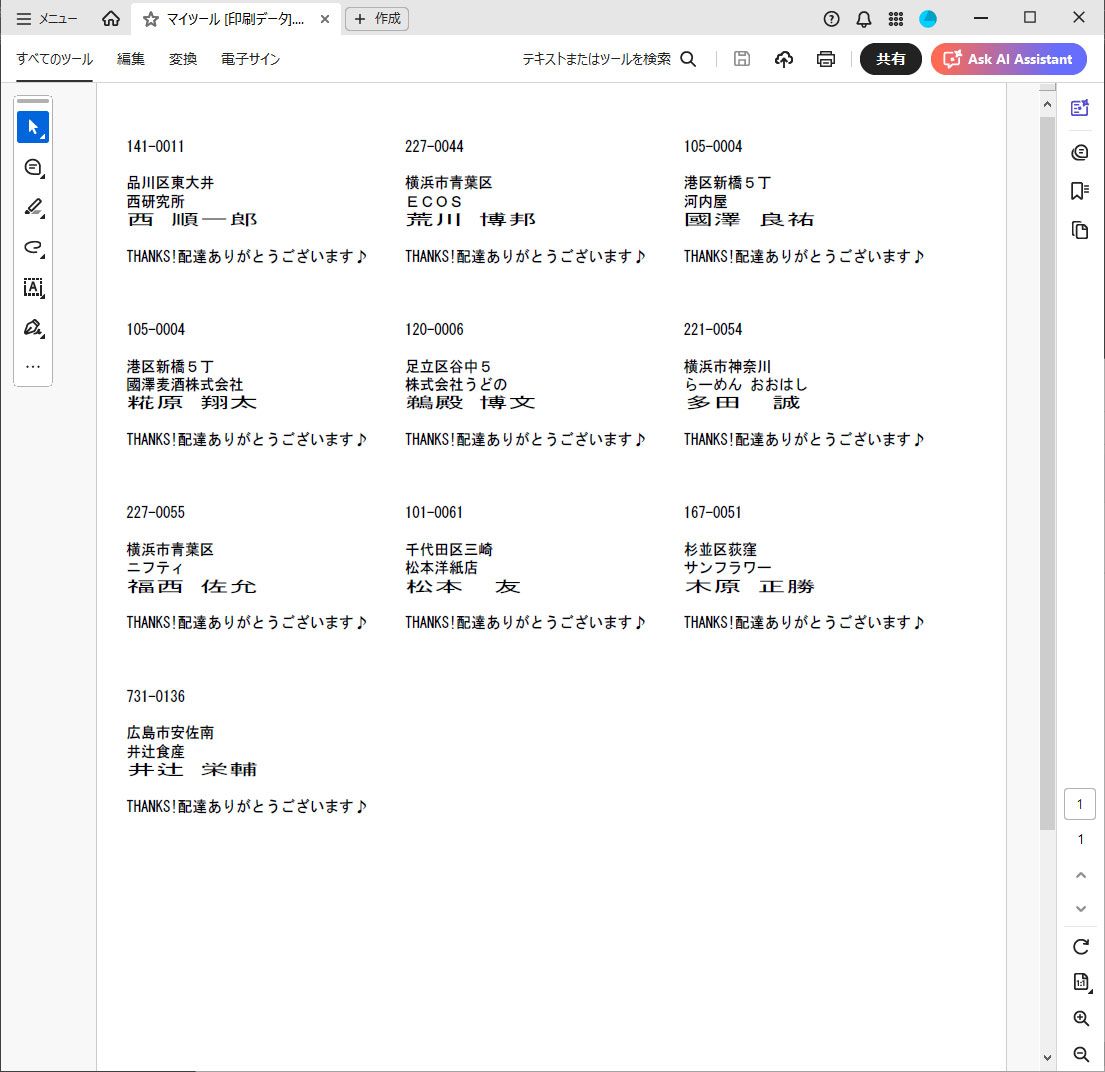Image resolution: width=1105 pixels, height=1072 pixels.
Task: Click the scrollbar up arrow
Action: (x=1047, y=104)
